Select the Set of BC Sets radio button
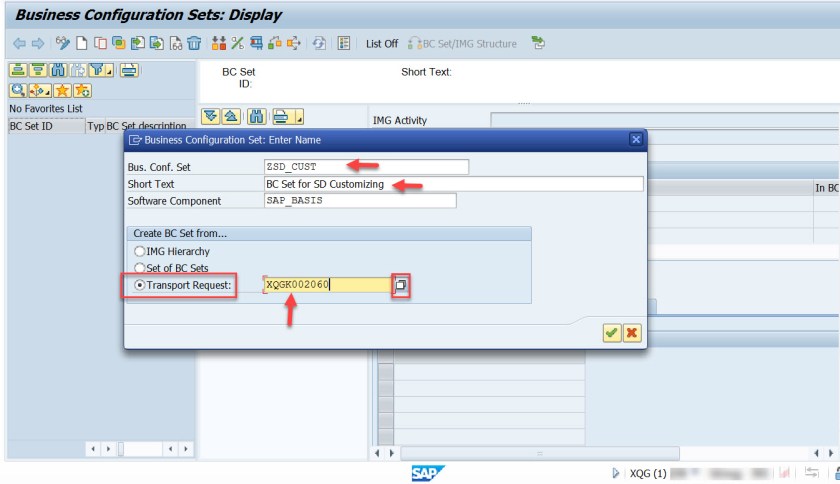Image resolution: width=840 pixels, height=484 pixels. coord(139,267)
